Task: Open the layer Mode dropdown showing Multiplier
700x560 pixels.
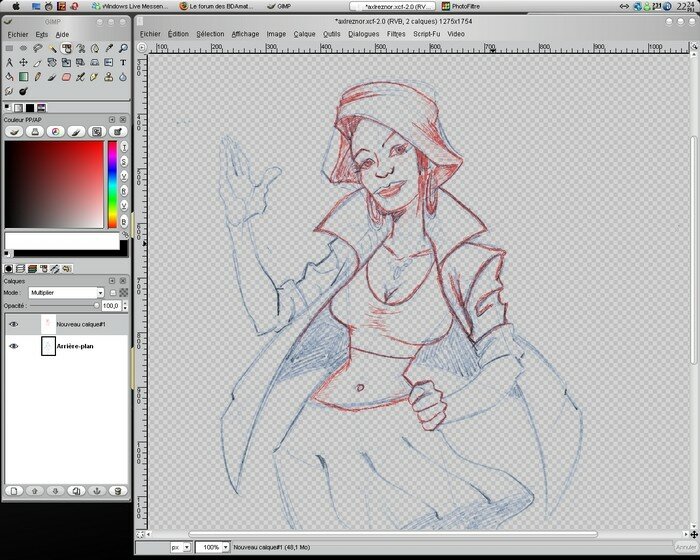Action: (x=67, y=293)
